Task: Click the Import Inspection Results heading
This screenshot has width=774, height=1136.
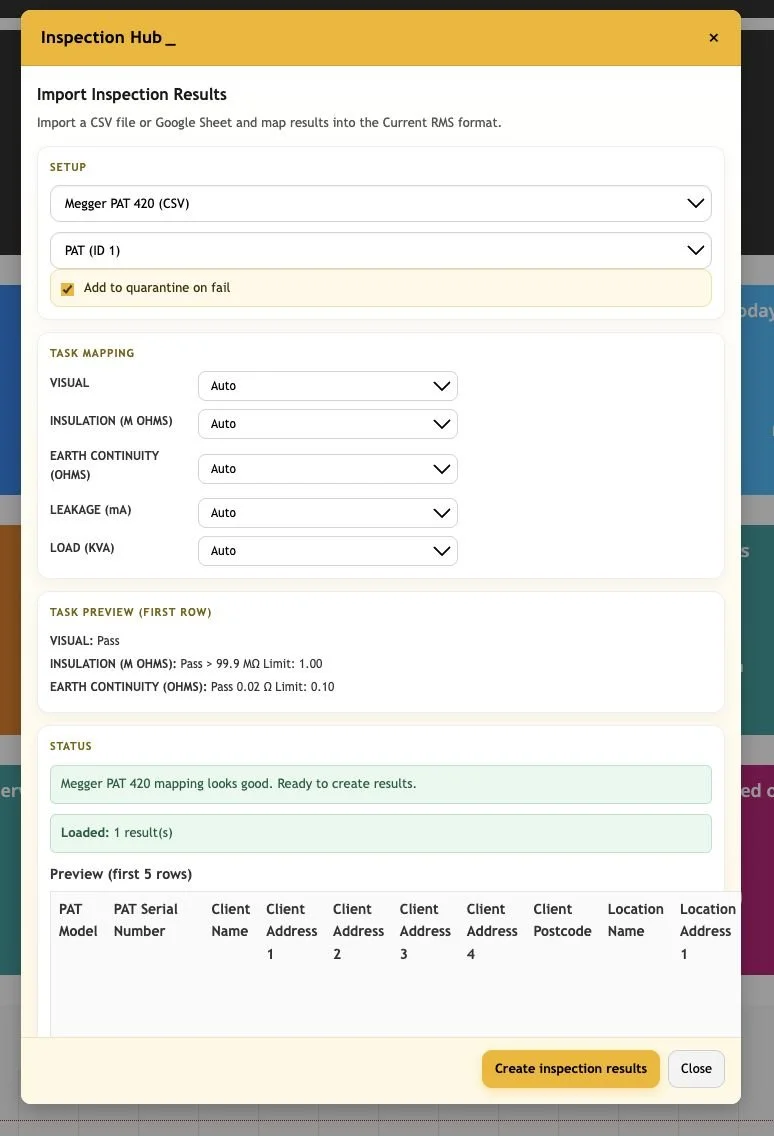Action: click(x=132, y=94)
